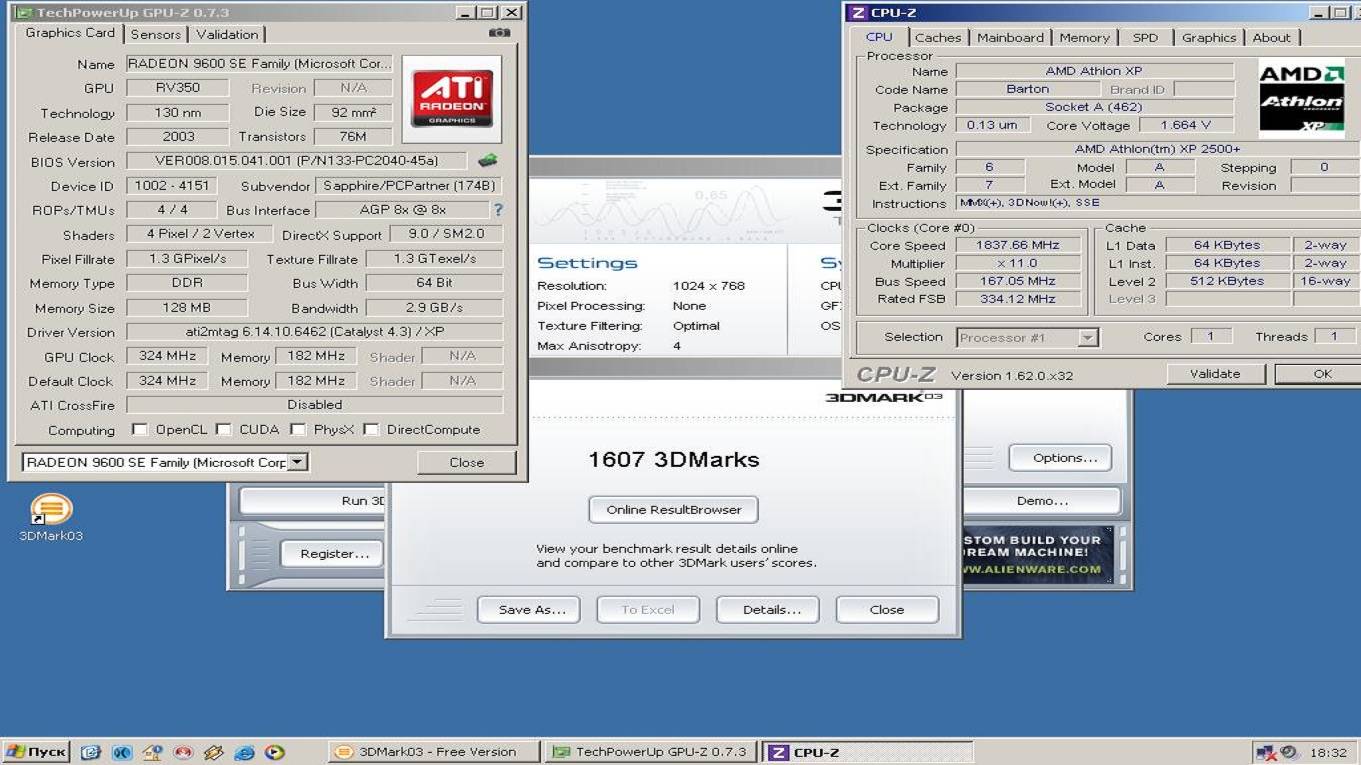Viewport: 1361px width, 765px height.
Task: Open the Mainboard tab in CPU-Z
Action: tap(1010, 38)
